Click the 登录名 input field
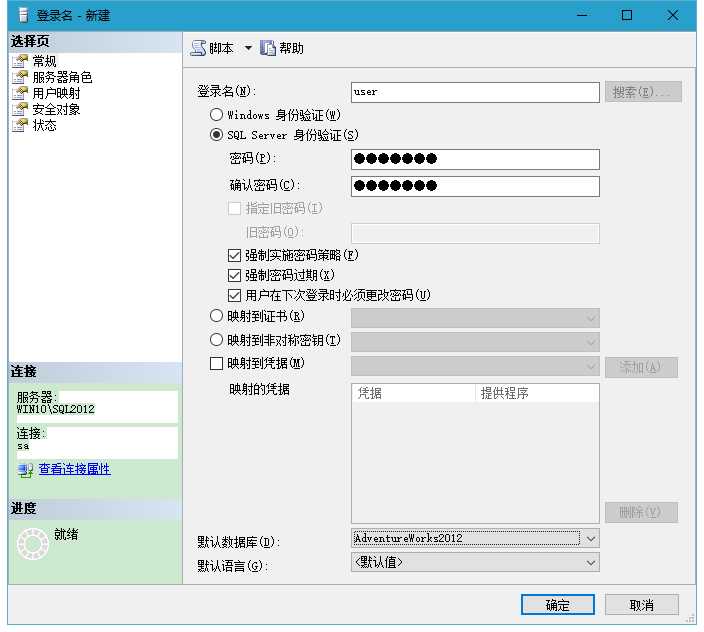 click(x=475, y=92)
